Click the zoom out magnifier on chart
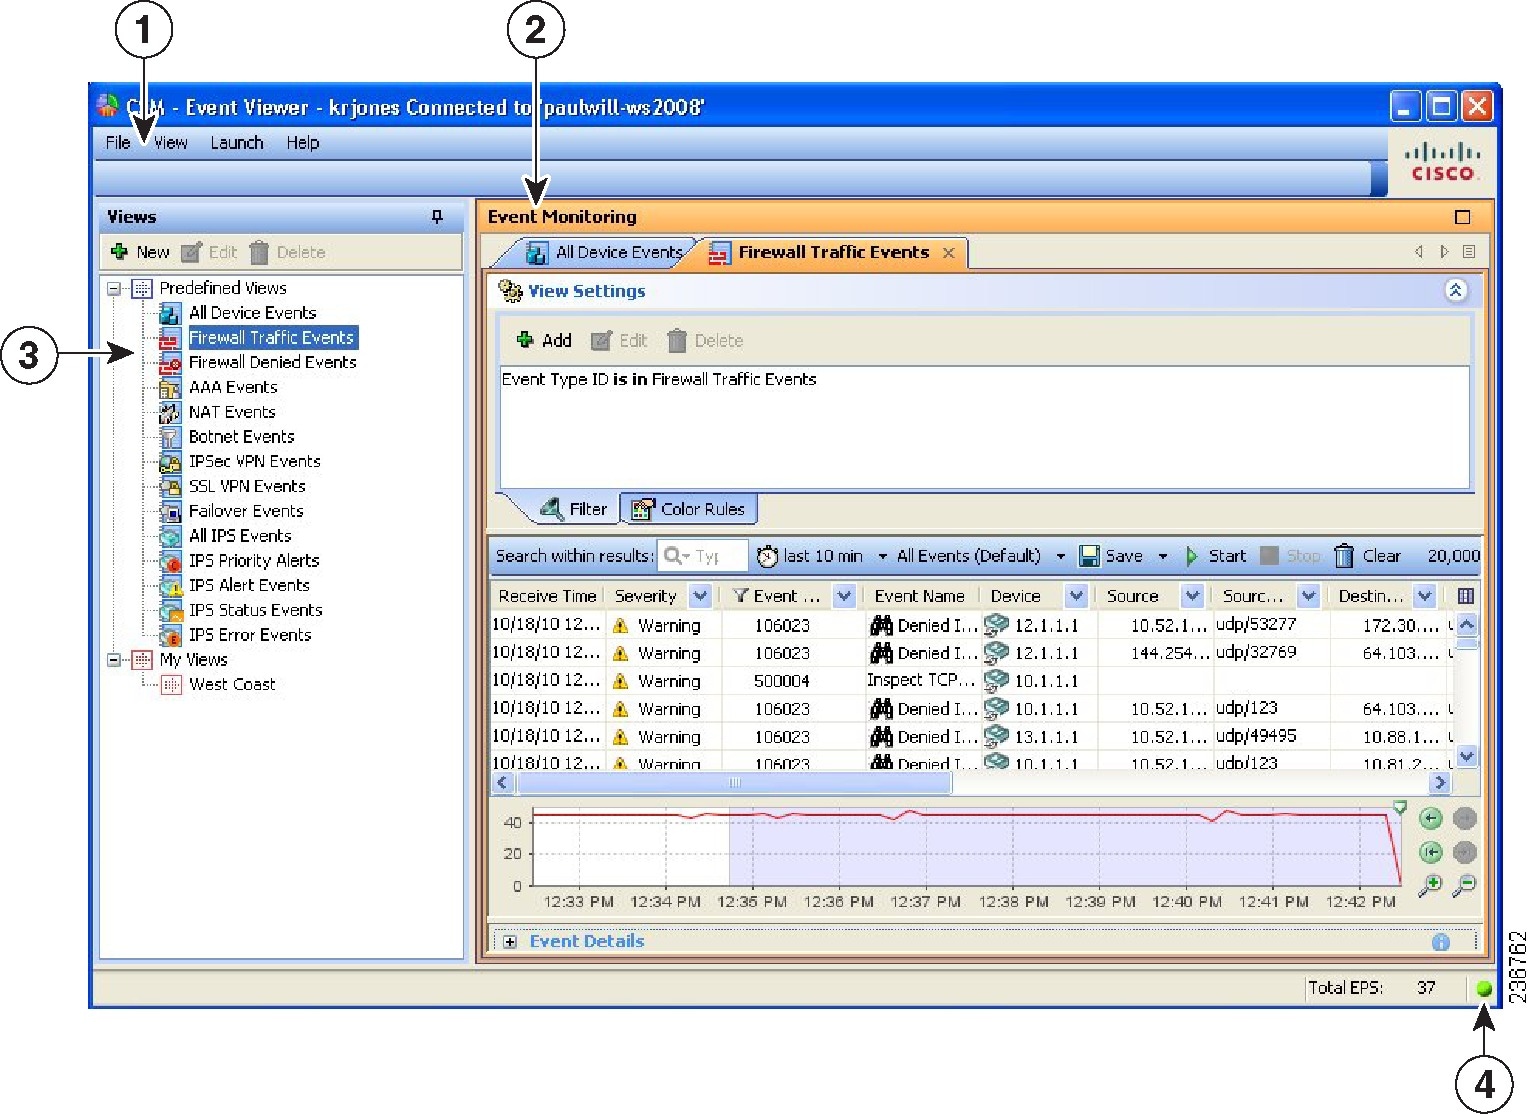This screenshot has height=1114, width=1532. pos(1464,885)
